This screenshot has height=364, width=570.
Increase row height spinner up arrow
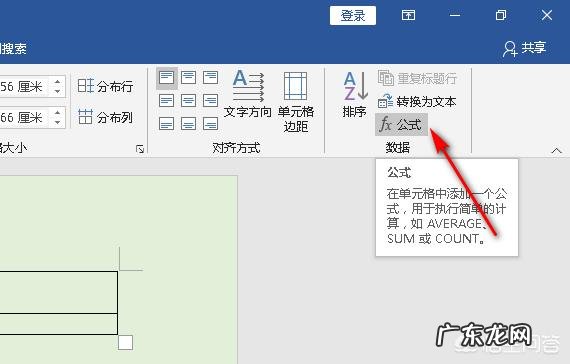(57, 82)
